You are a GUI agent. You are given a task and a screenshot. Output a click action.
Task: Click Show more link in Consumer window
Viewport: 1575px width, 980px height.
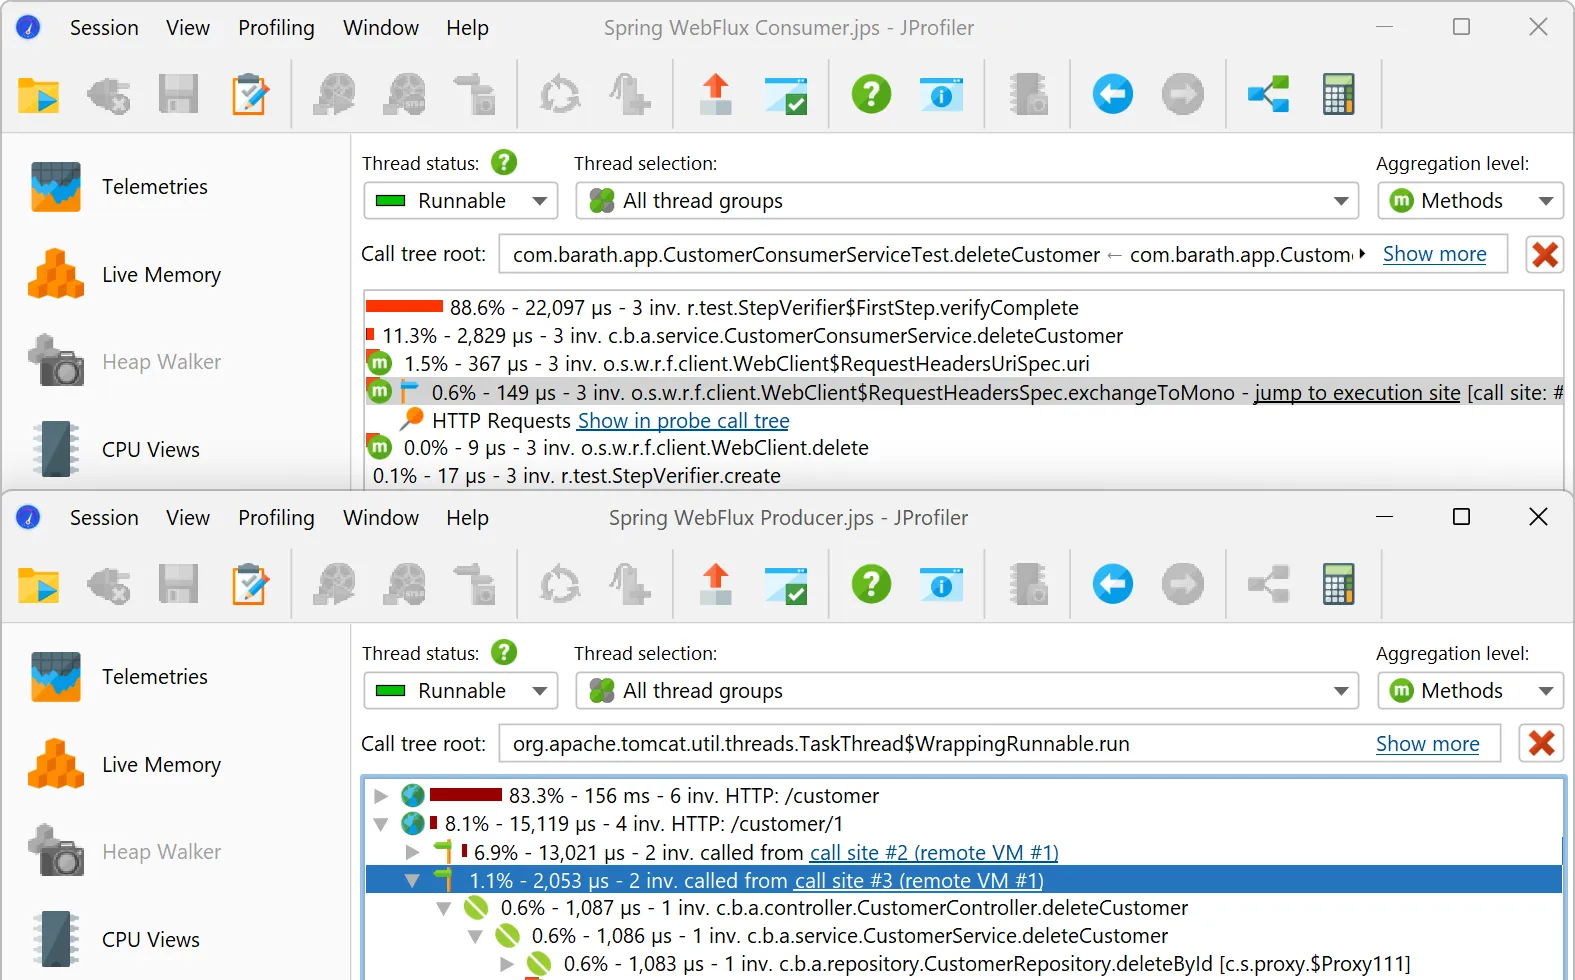pyautogui.click(x=1434, y=254)
